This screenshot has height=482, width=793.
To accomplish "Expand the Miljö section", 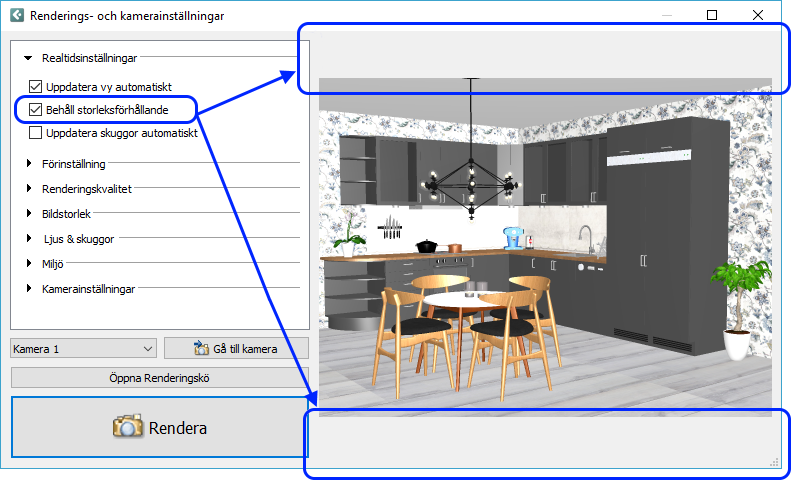I will [30, 264].
